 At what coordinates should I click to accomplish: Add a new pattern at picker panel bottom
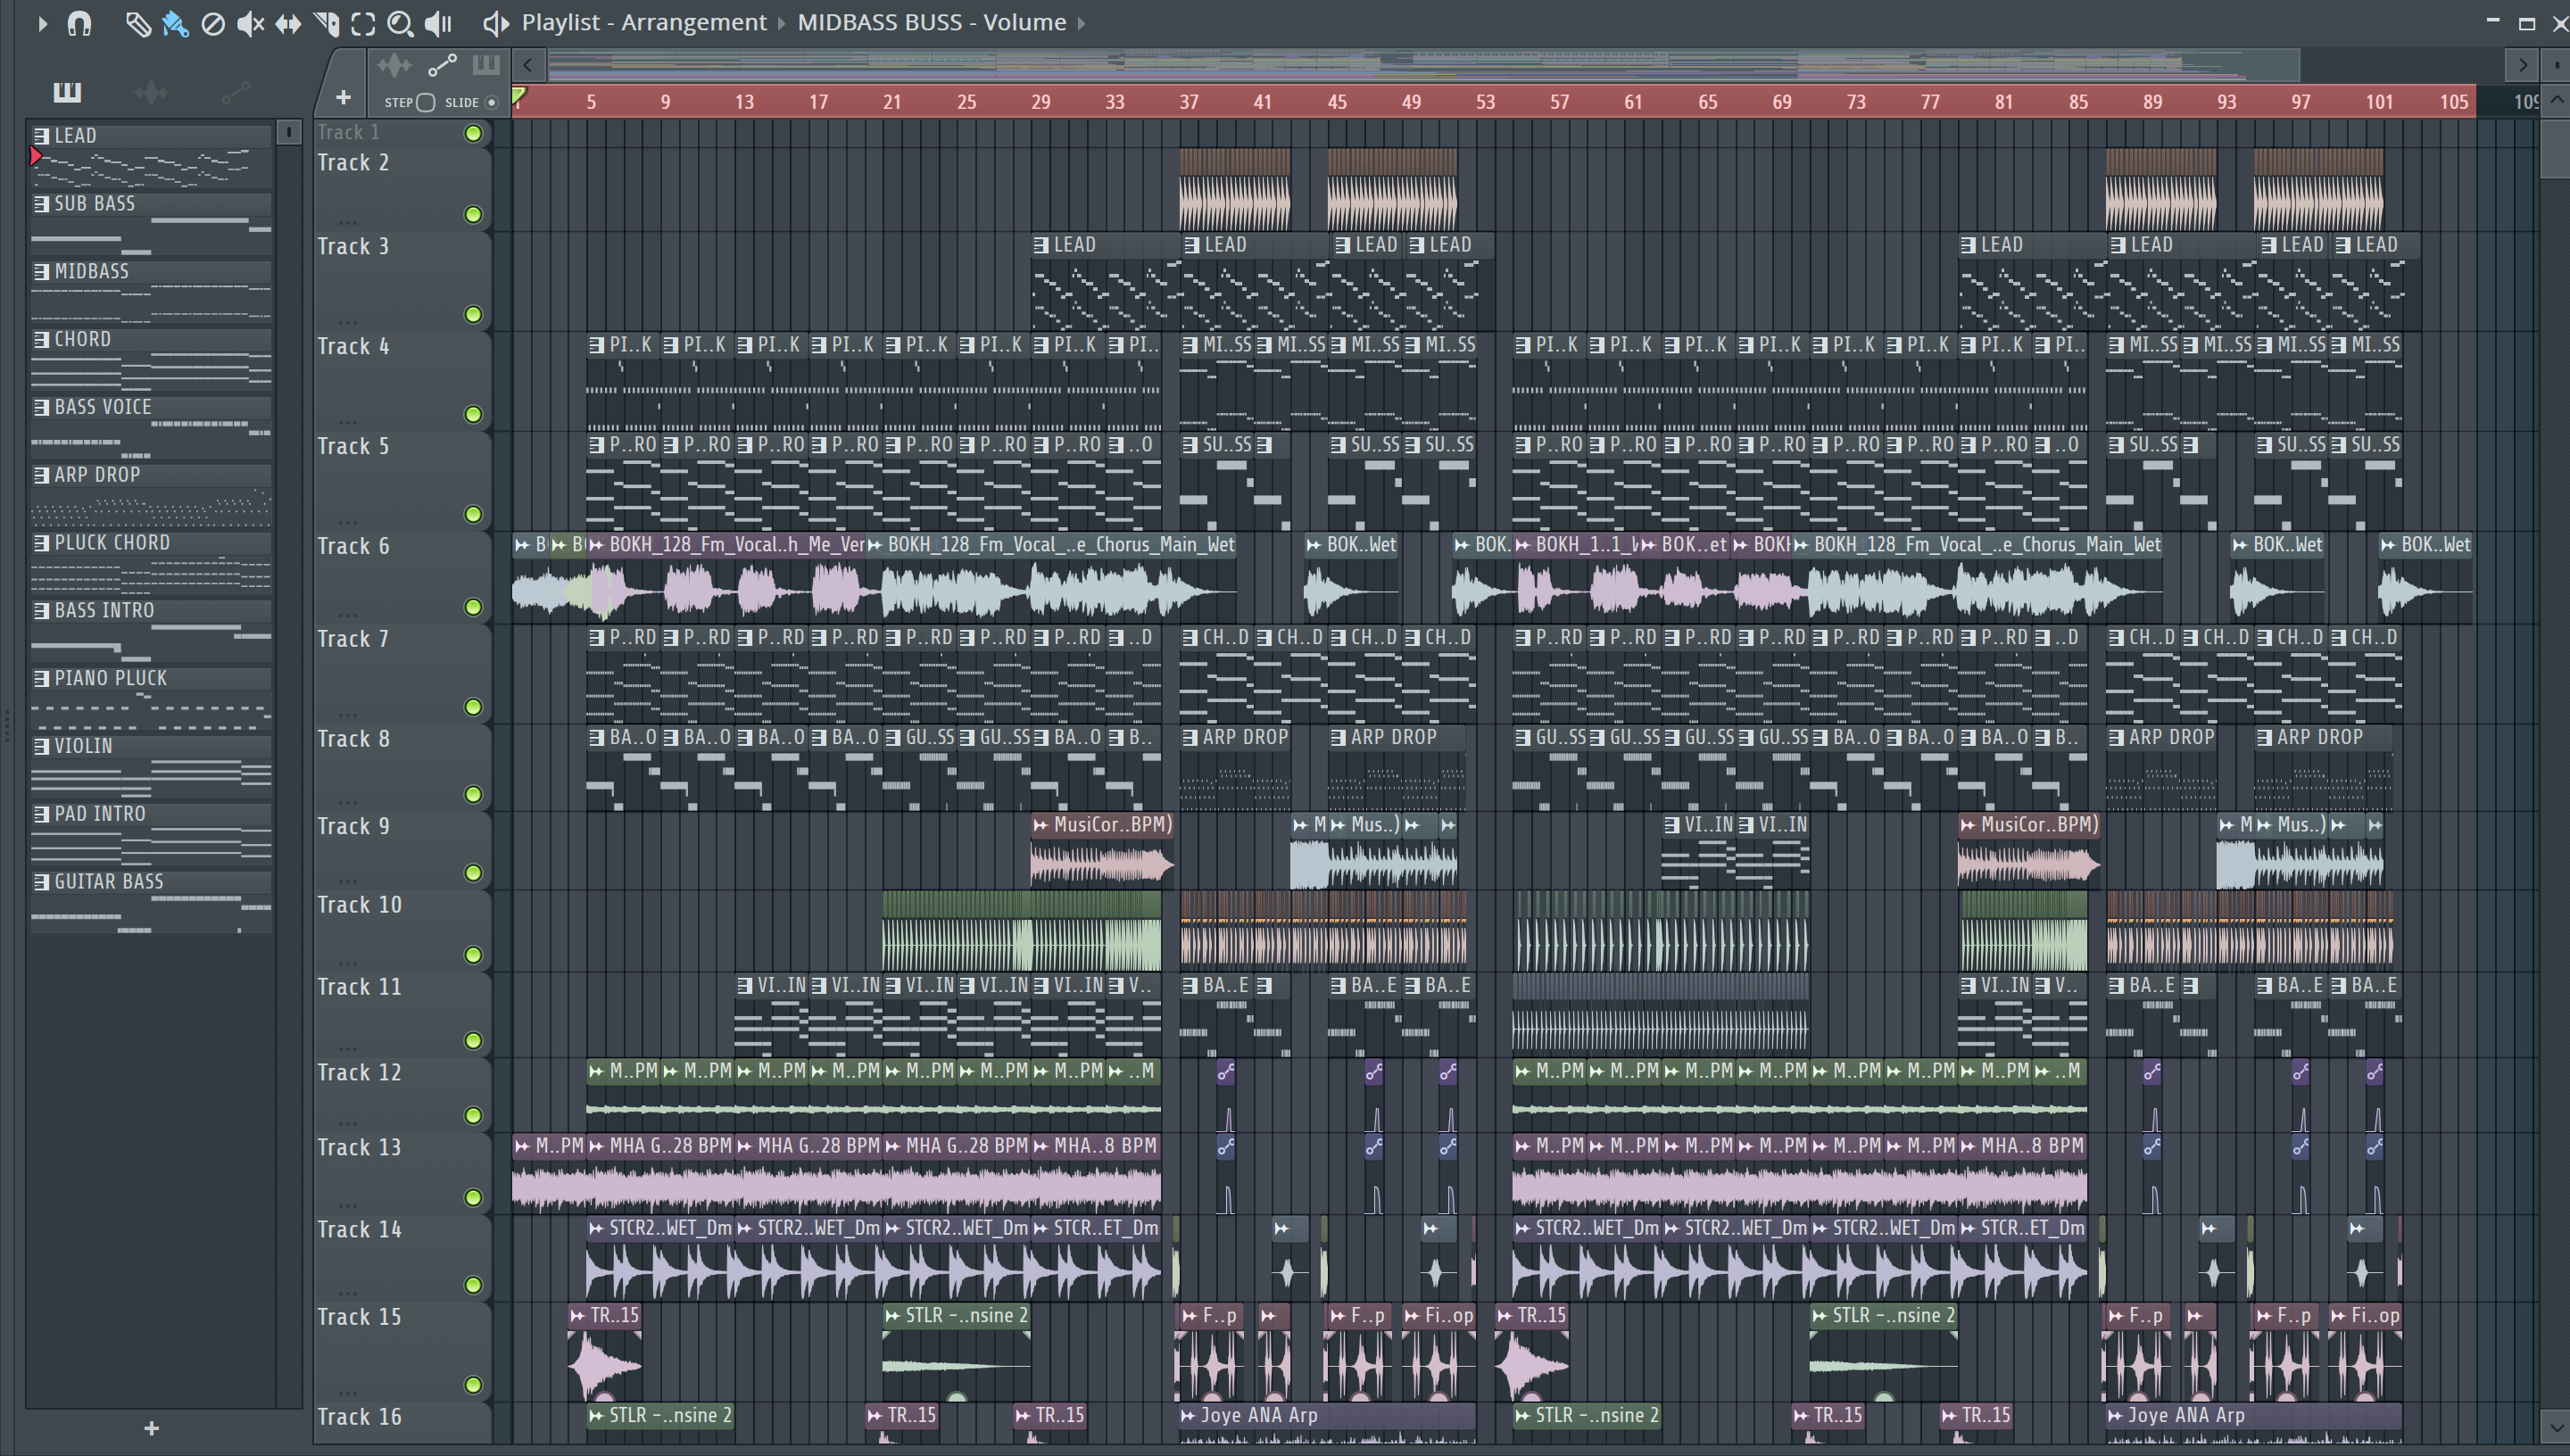[151, 1428]
